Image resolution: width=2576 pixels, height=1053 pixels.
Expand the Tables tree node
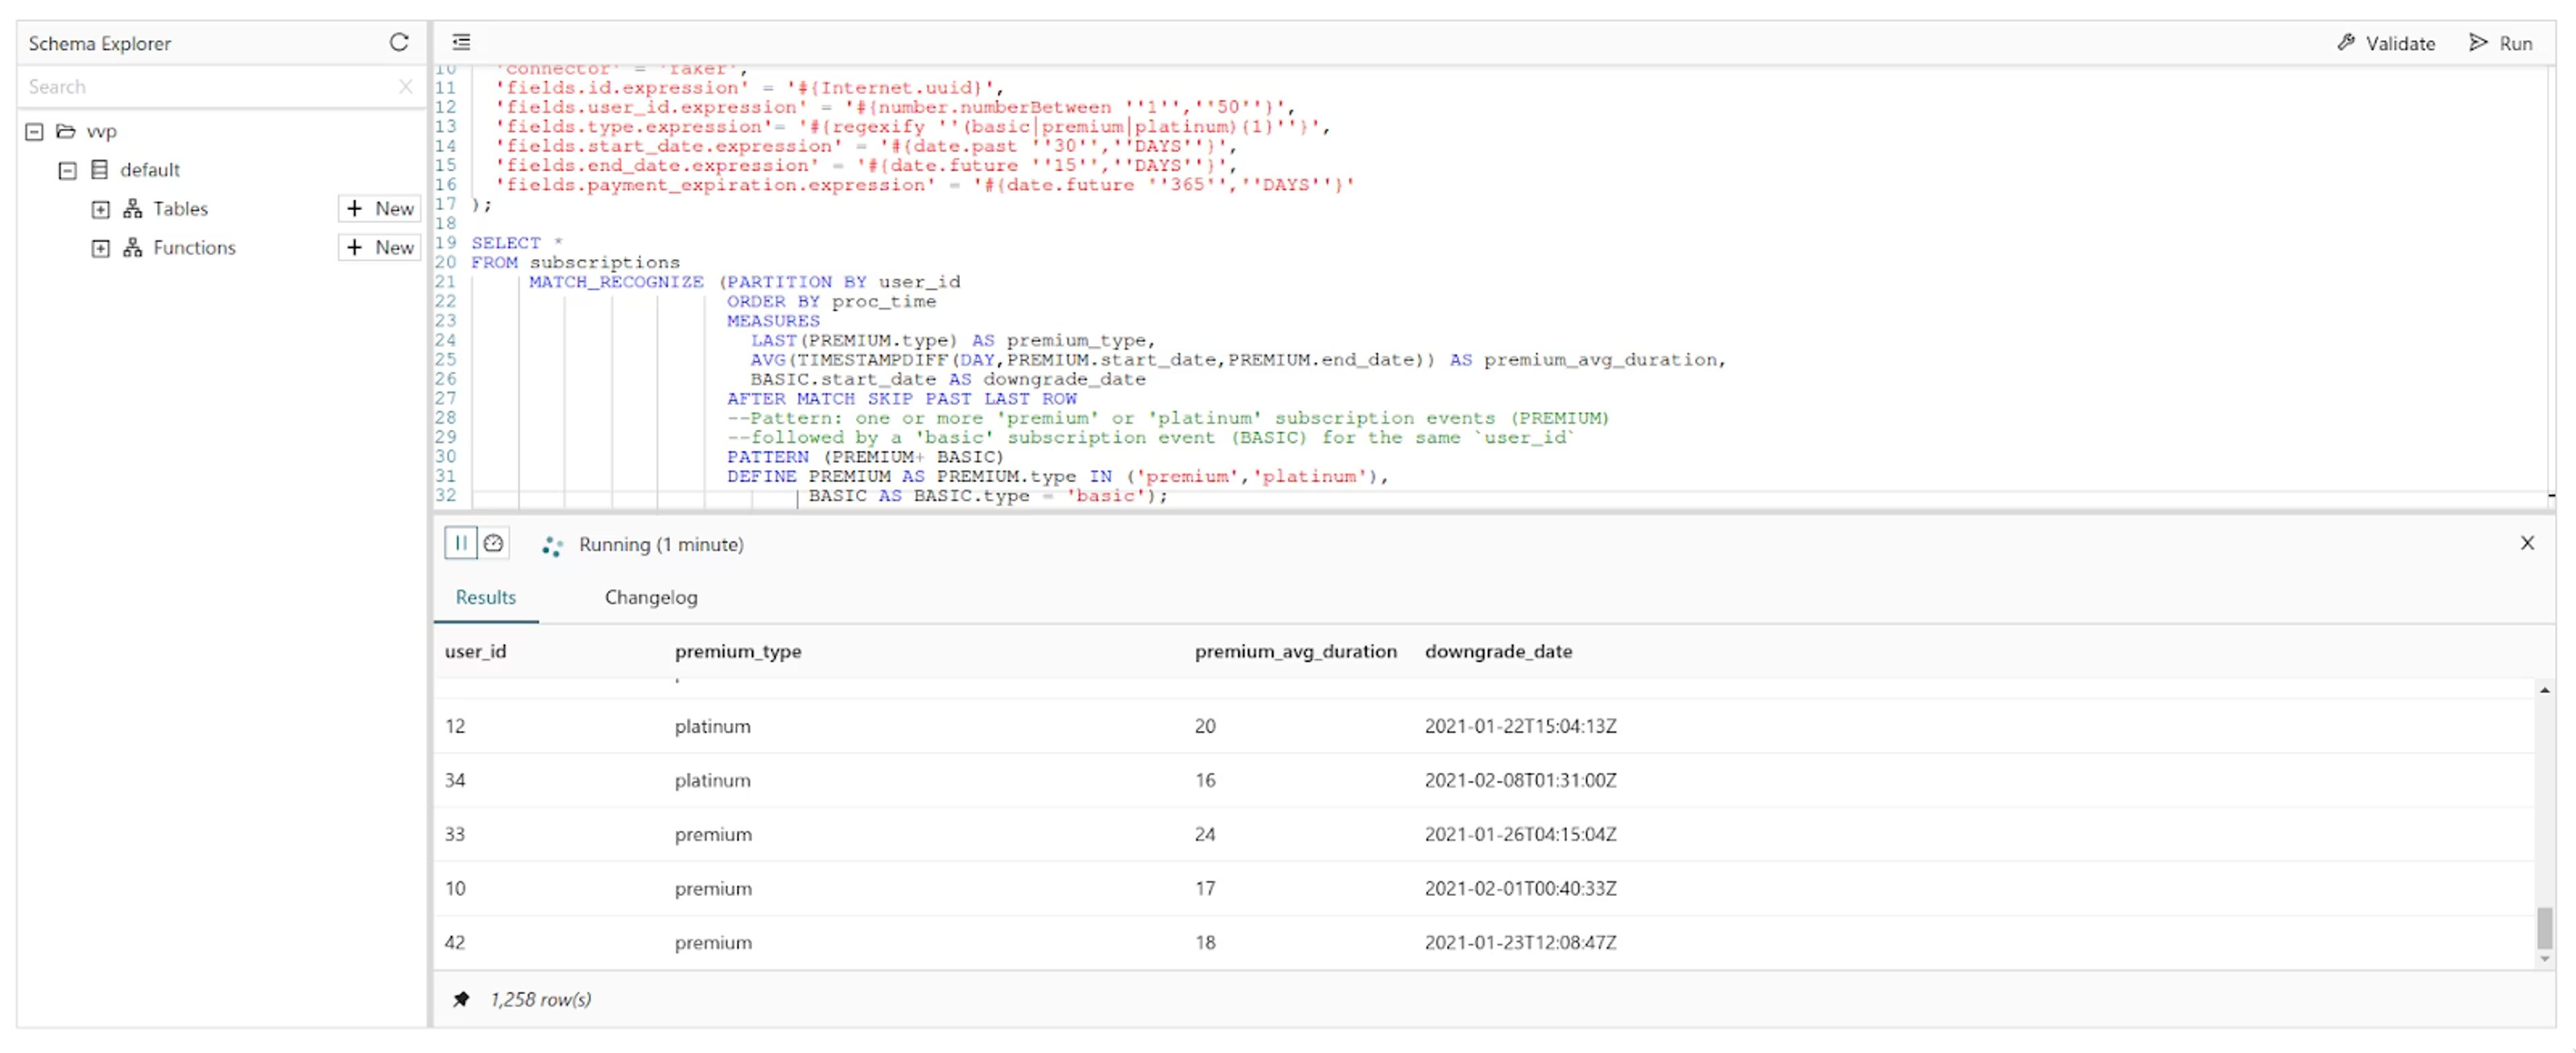click(x=100, y=210)
